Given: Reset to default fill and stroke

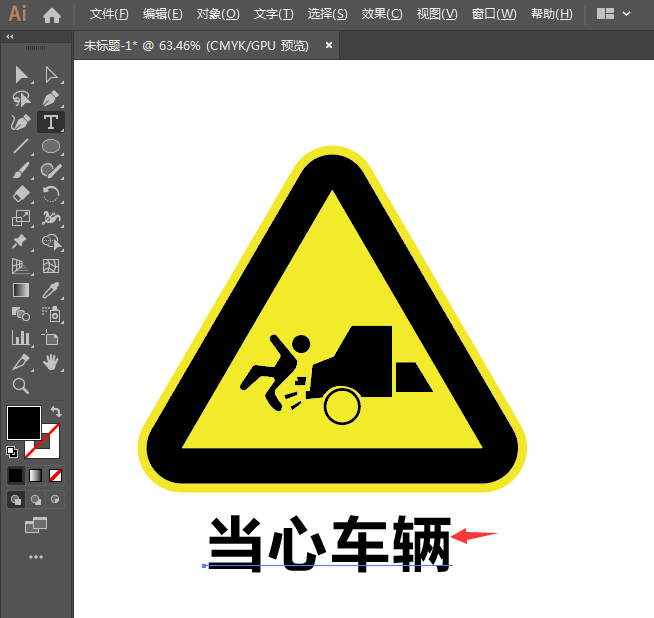Looking at the screenshot, I should click(12, 452).
